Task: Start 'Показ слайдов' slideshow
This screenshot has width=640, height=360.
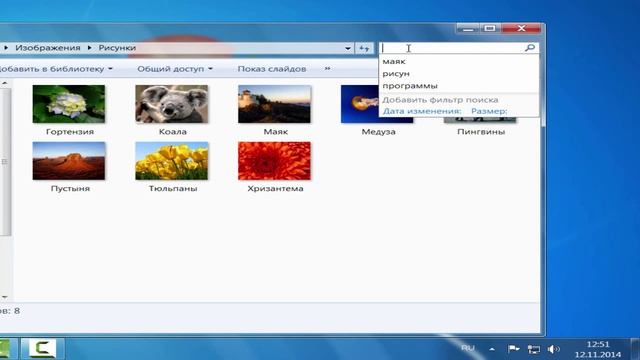Action: [272, 69]
